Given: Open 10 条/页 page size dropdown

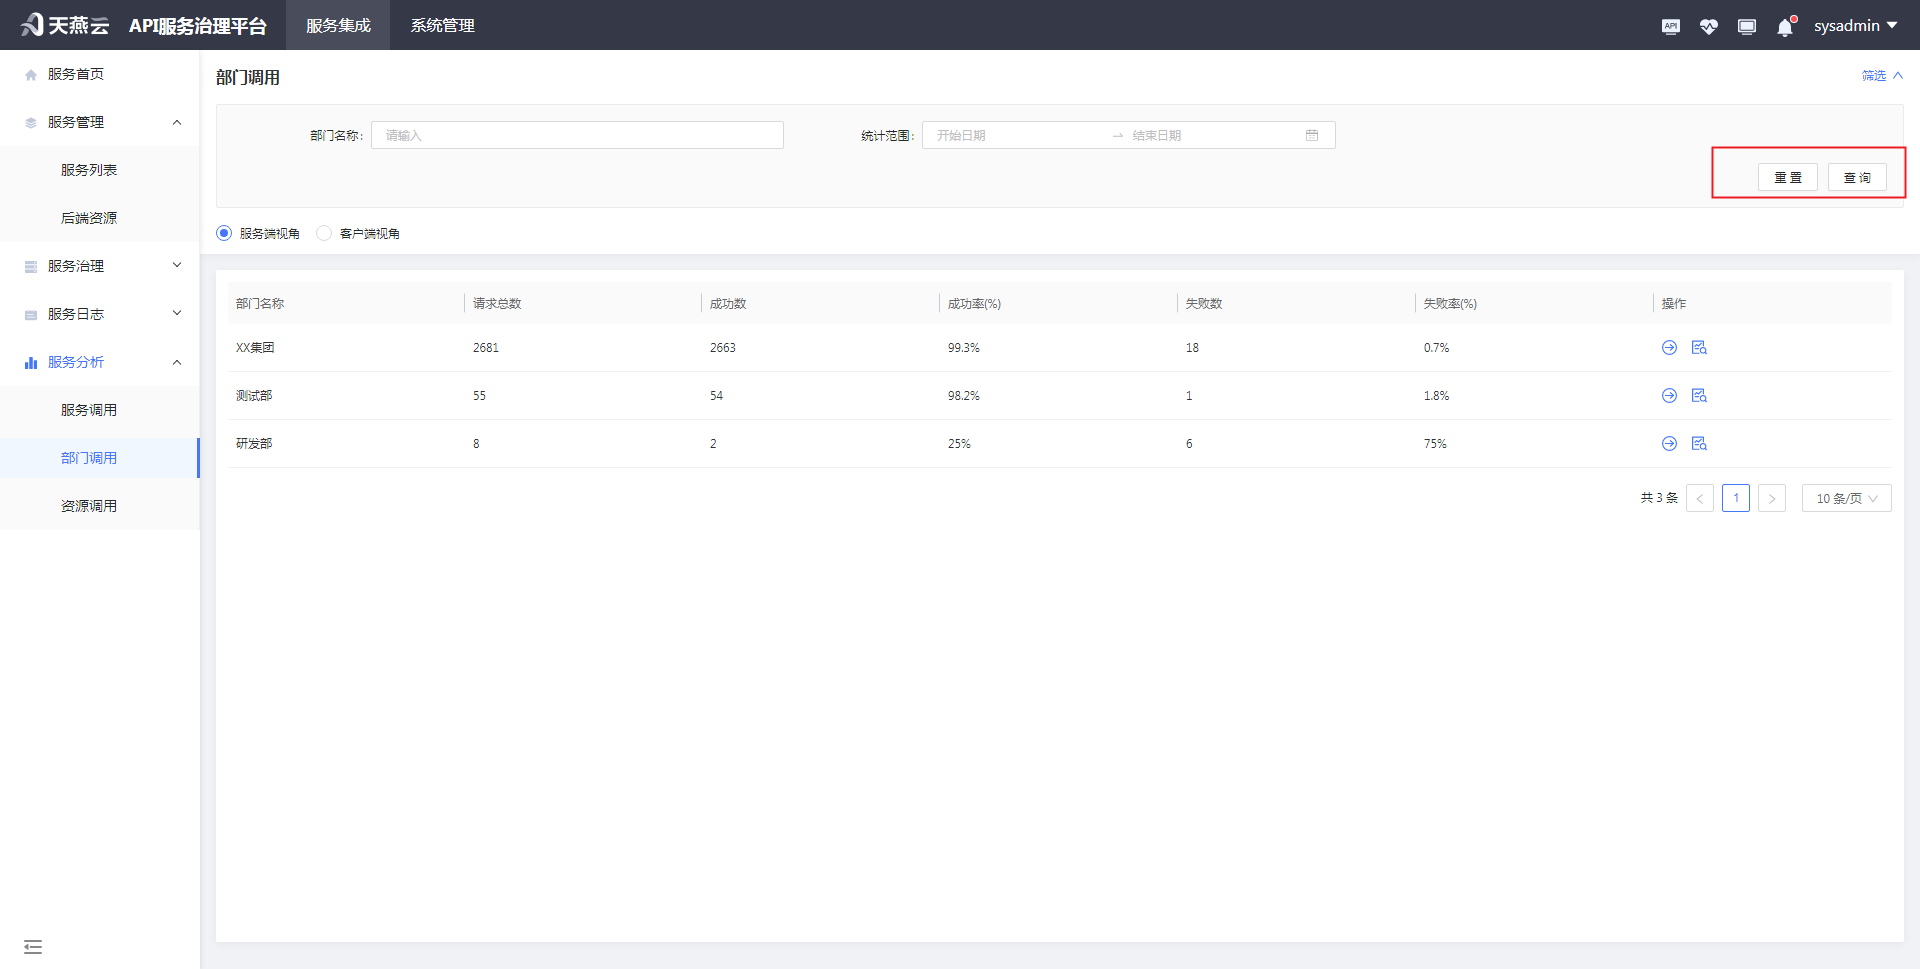Looking at the screenshot, I should [1846, 498].
